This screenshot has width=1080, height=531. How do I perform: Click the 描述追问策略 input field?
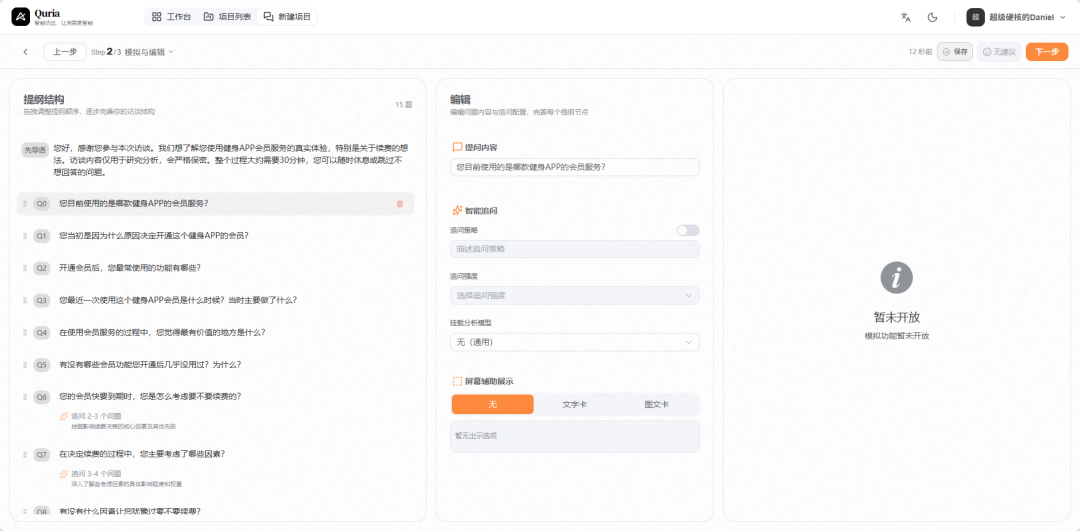point(574,249)
